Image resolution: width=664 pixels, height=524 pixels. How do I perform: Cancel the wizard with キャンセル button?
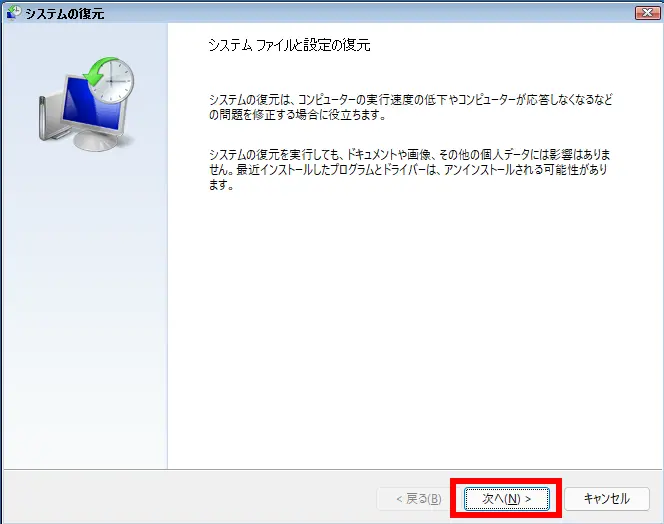tap(606, 499)
